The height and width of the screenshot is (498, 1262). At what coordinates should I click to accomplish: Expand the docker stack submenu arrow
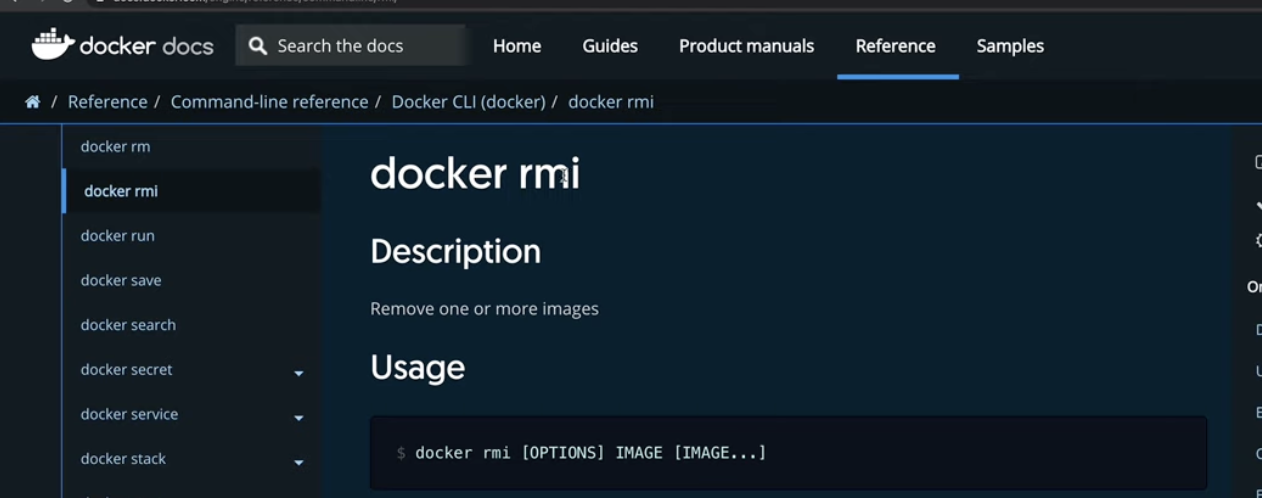click(298, 463)
